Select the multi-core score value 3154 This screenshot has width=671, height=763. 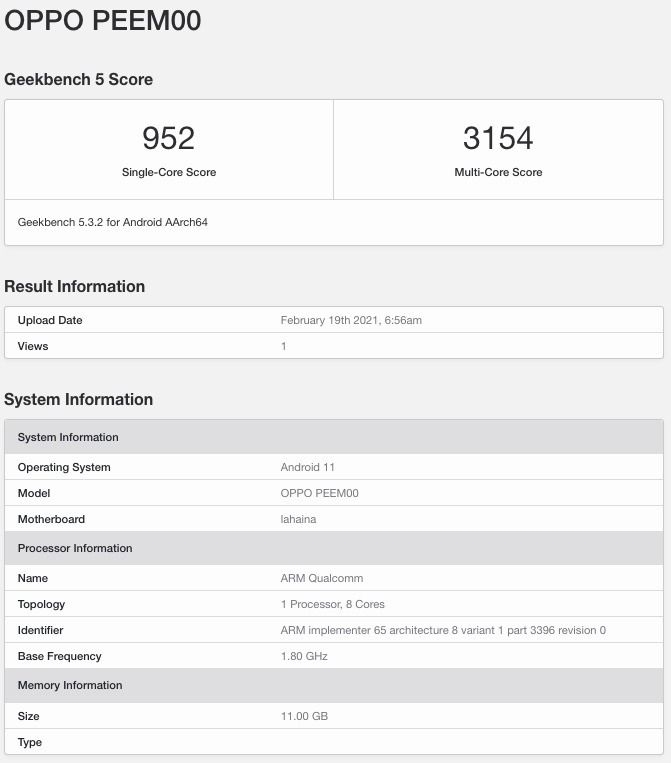pos(498,138)
